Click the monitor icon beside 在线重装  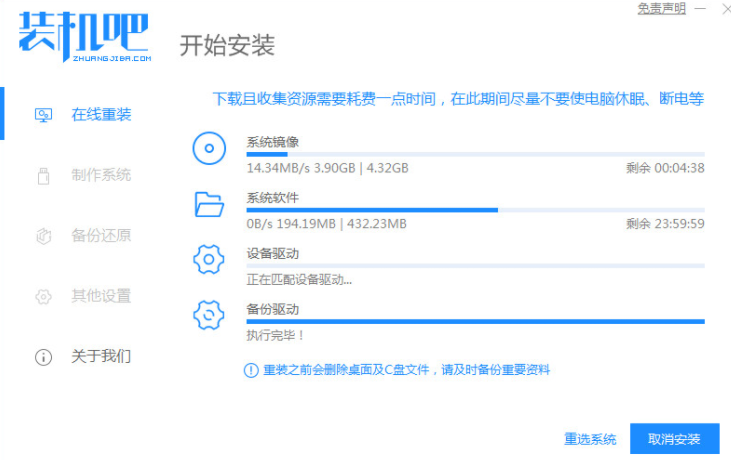click(43, 115)
